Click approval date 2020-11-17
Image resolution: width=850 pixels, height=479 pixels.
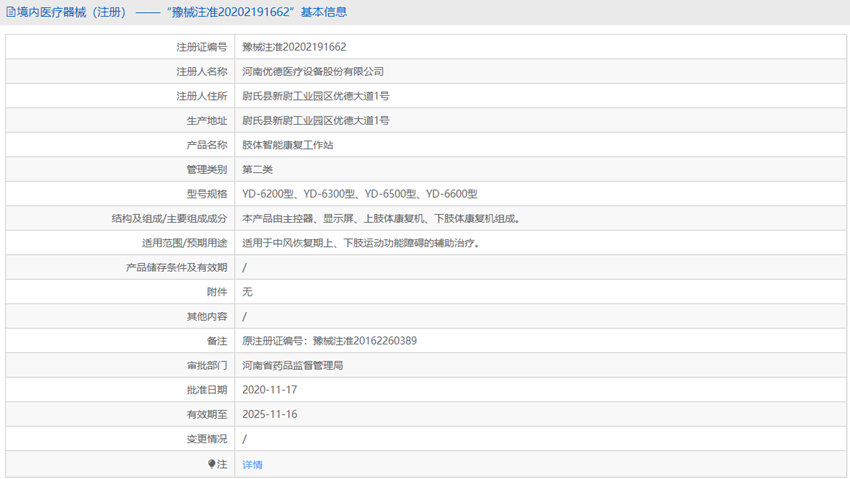(269, 390)
